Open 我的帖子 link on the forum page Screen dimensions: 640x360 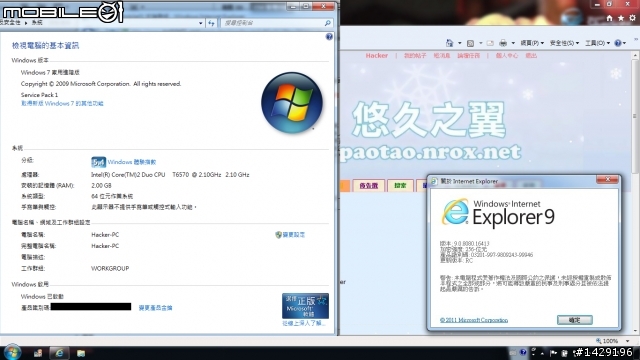coord(415,56)
